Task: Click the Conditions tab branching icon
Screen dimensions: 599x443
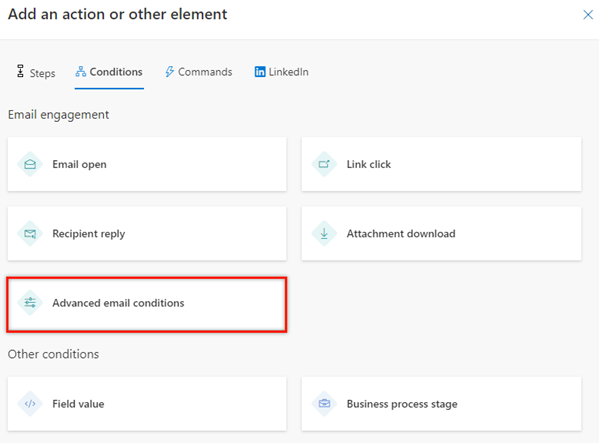Action: [x=81, y=71]
